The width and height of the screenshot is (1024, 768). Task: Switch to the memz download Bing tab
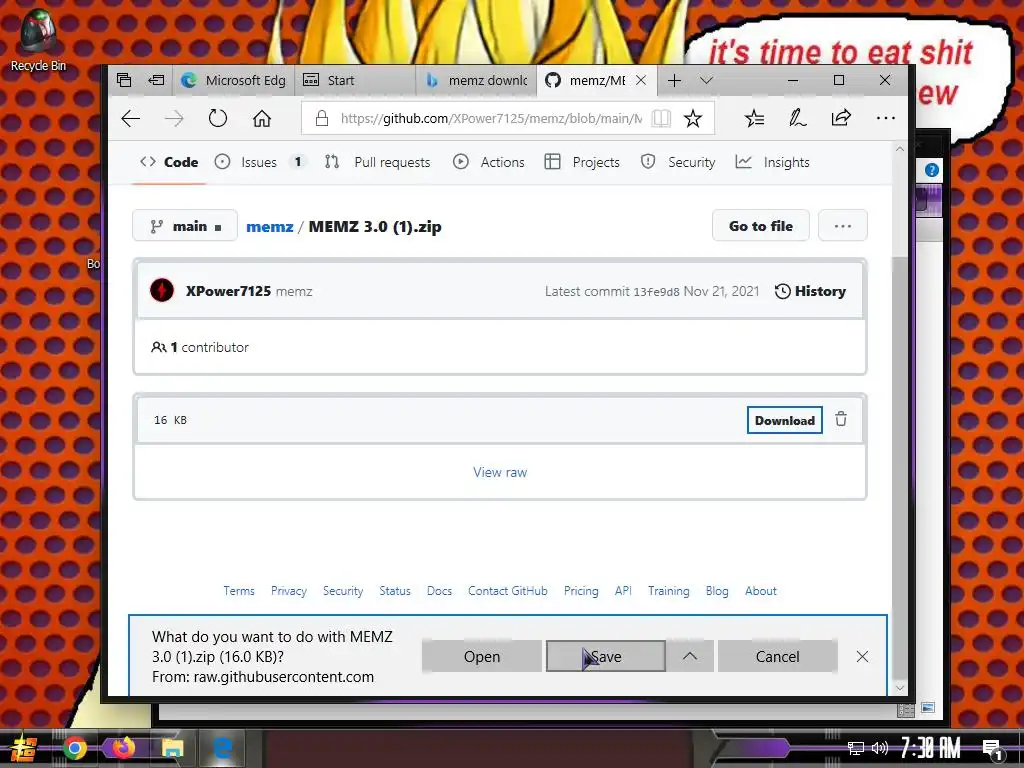pos(475,80)
